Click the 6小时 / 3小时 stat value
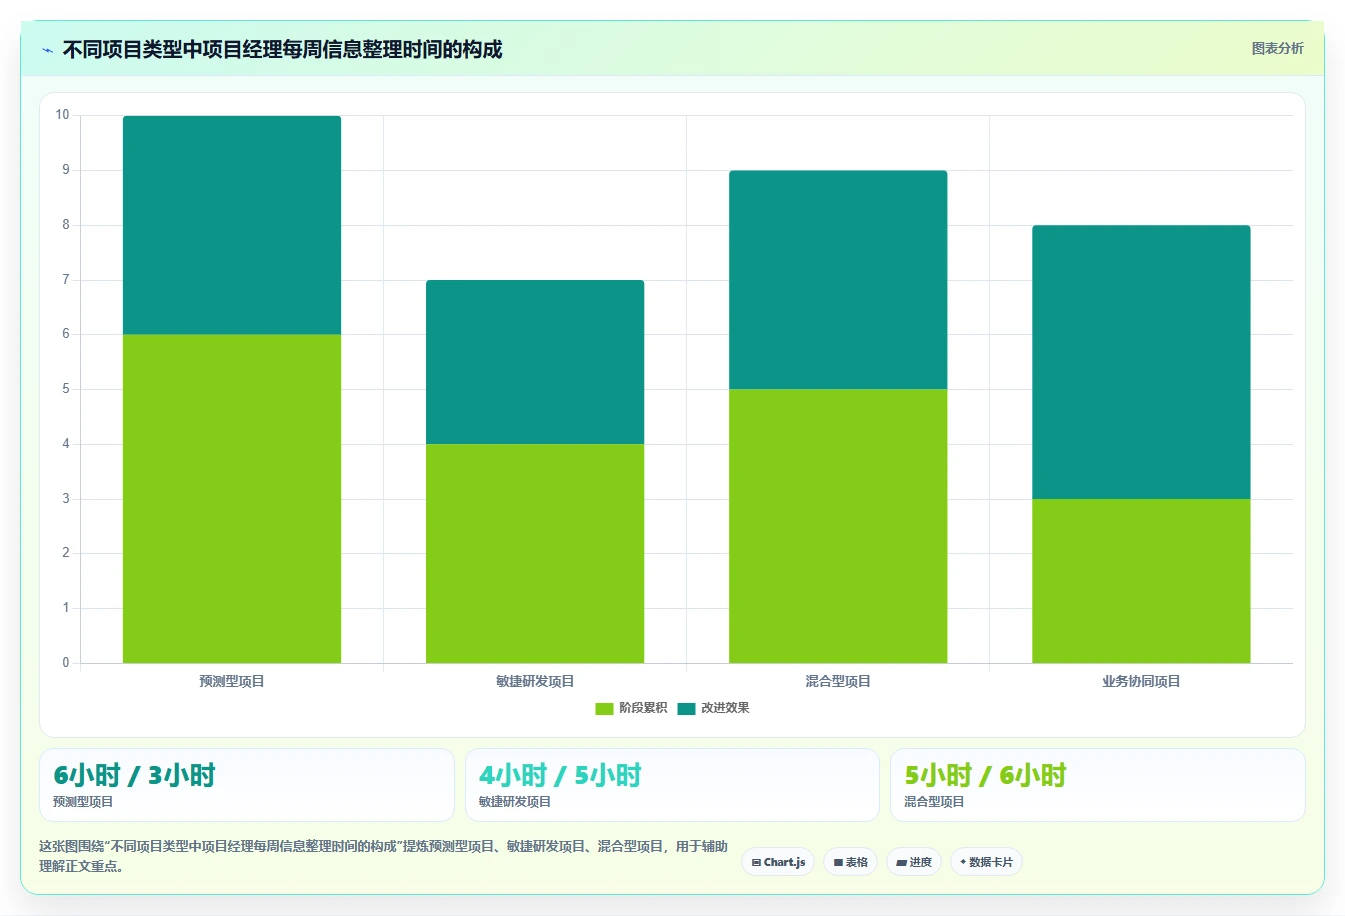Screen dimensions: 1345x916 click(x=134, y=775)
